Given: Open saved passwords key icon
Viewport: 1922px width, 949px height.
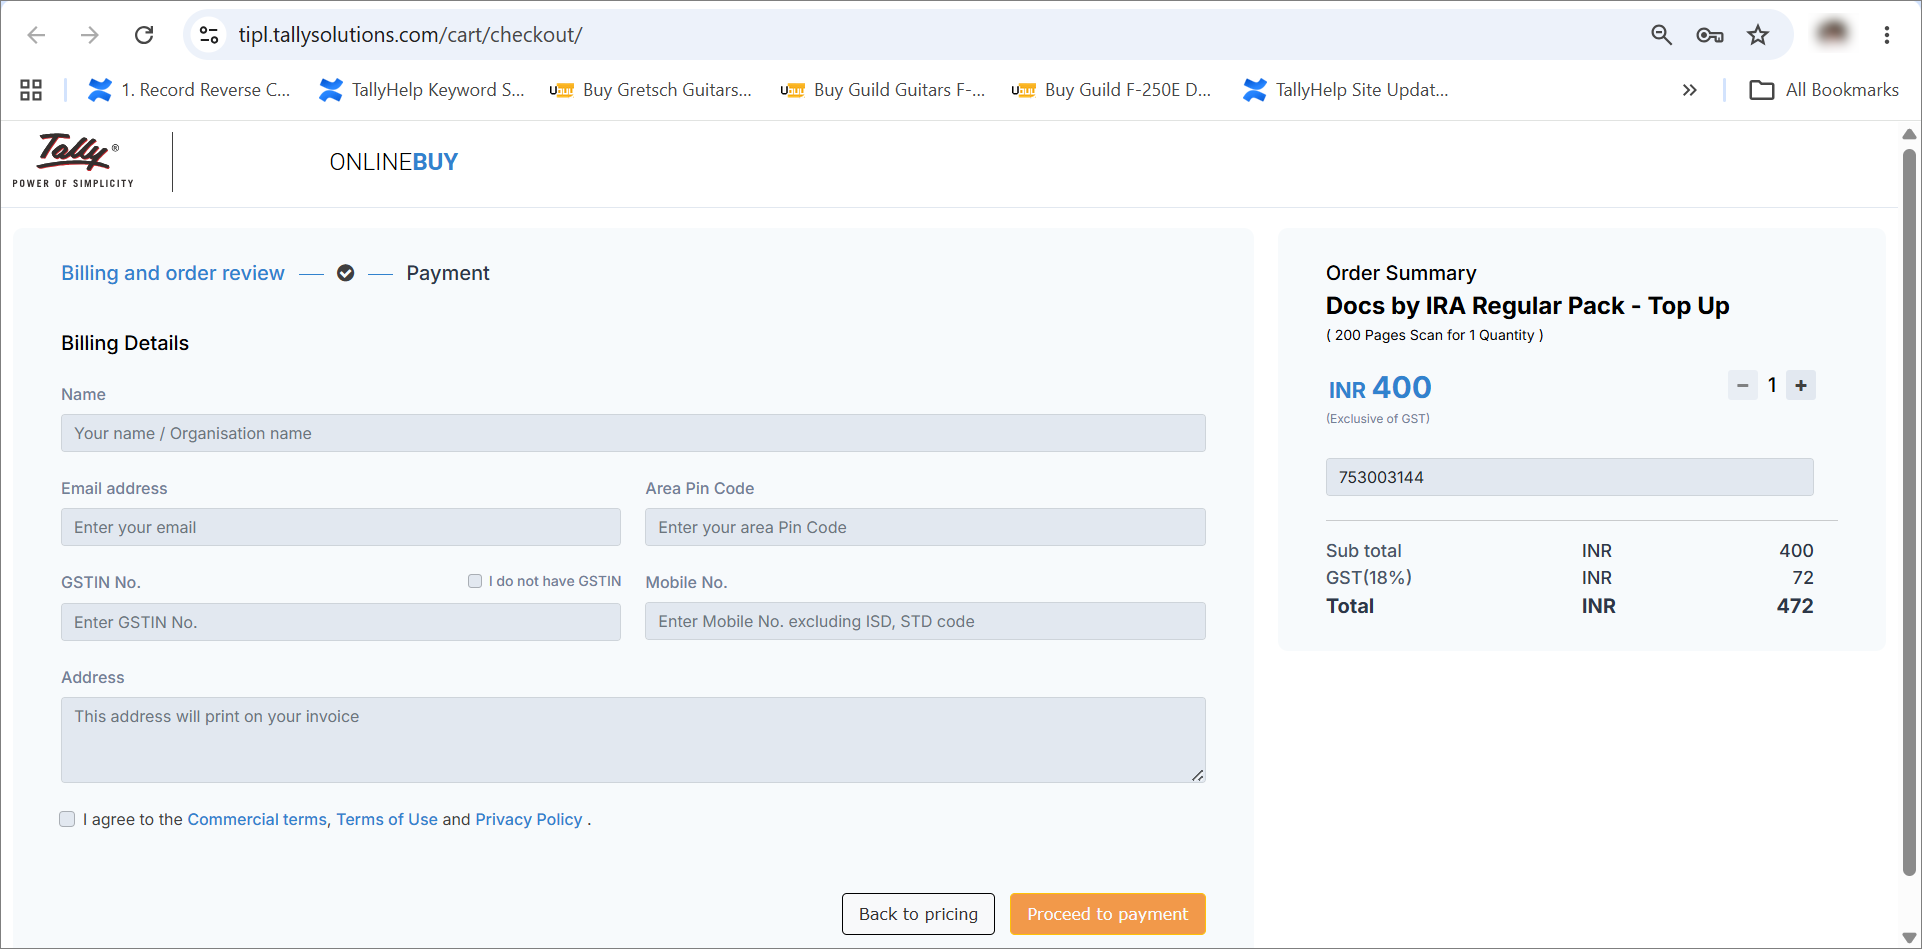Looking at the screenshot, I should coord(1710,35).
